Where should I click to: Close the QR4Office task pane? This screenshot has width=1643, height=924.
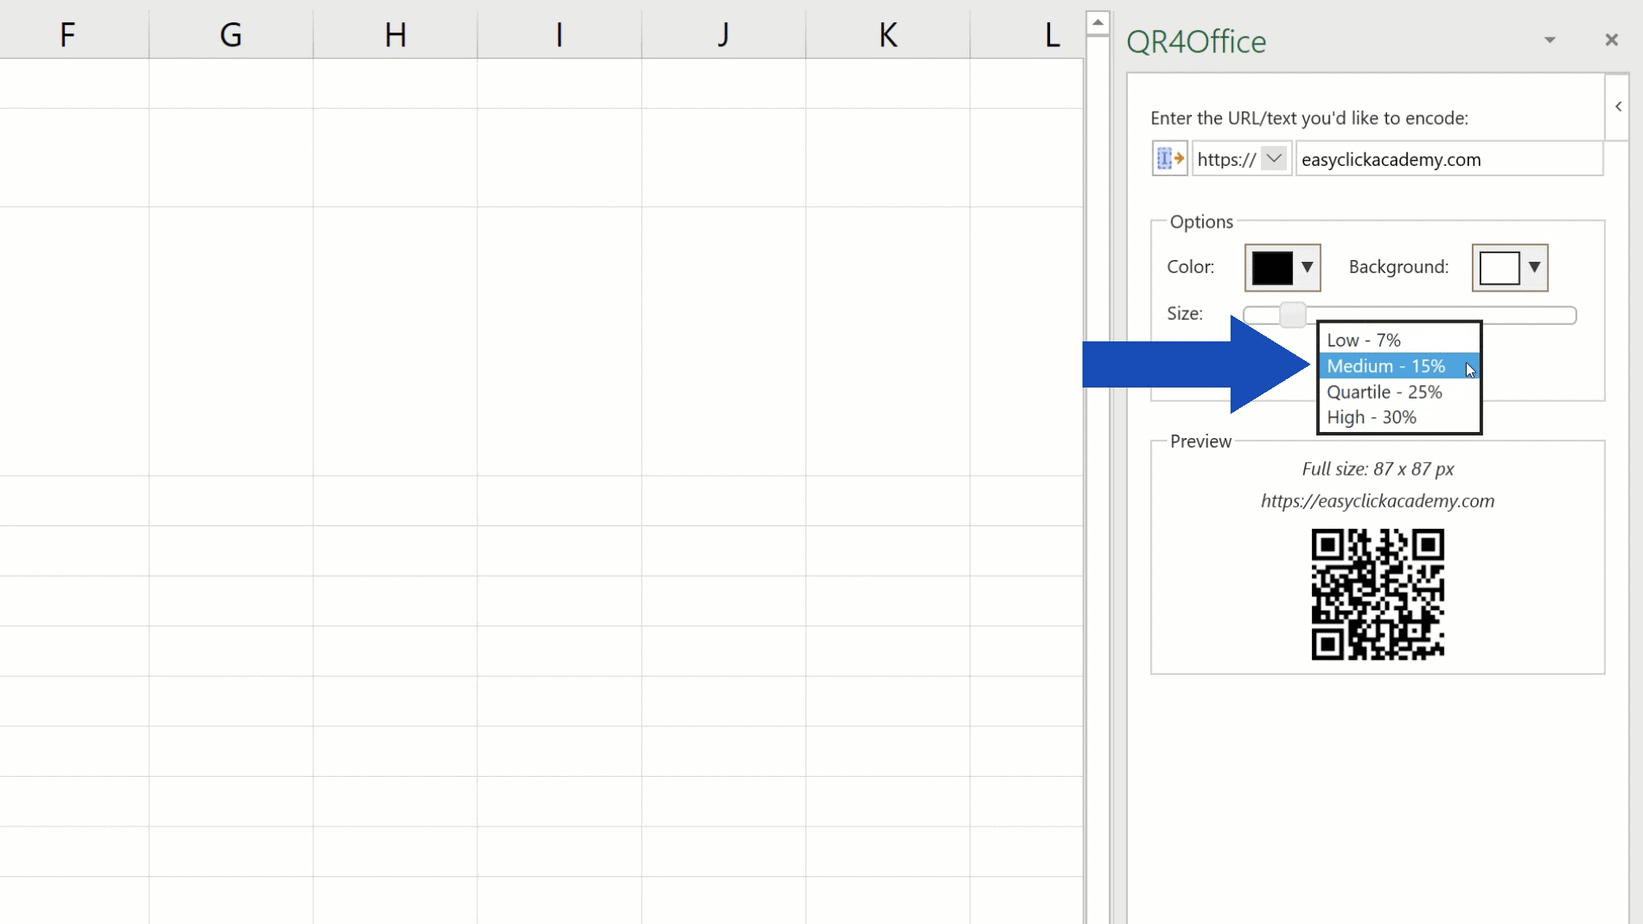pos(1611,40)
